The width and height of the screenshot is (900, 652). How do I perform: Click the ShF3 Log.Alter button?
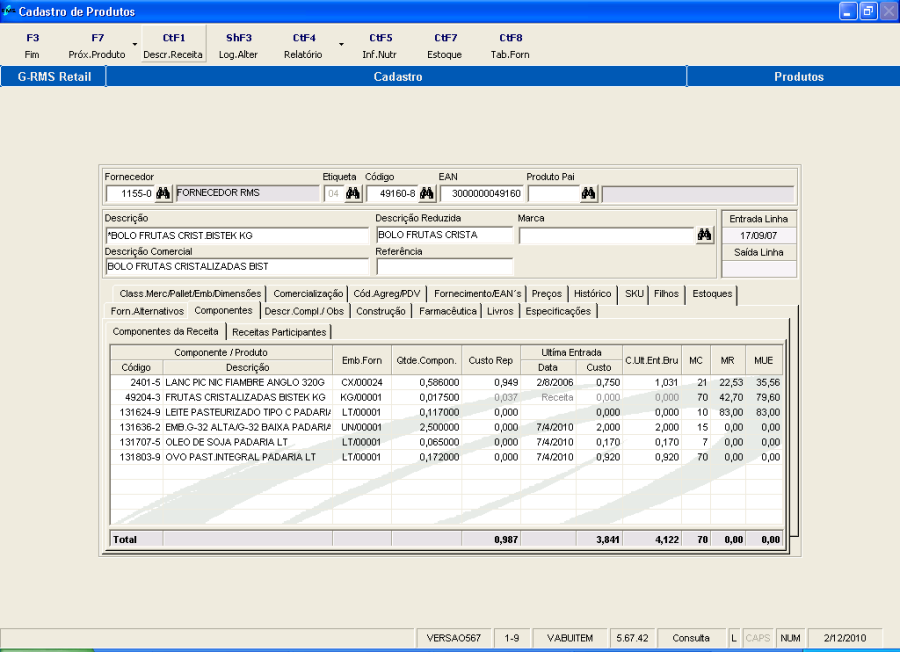239,46
